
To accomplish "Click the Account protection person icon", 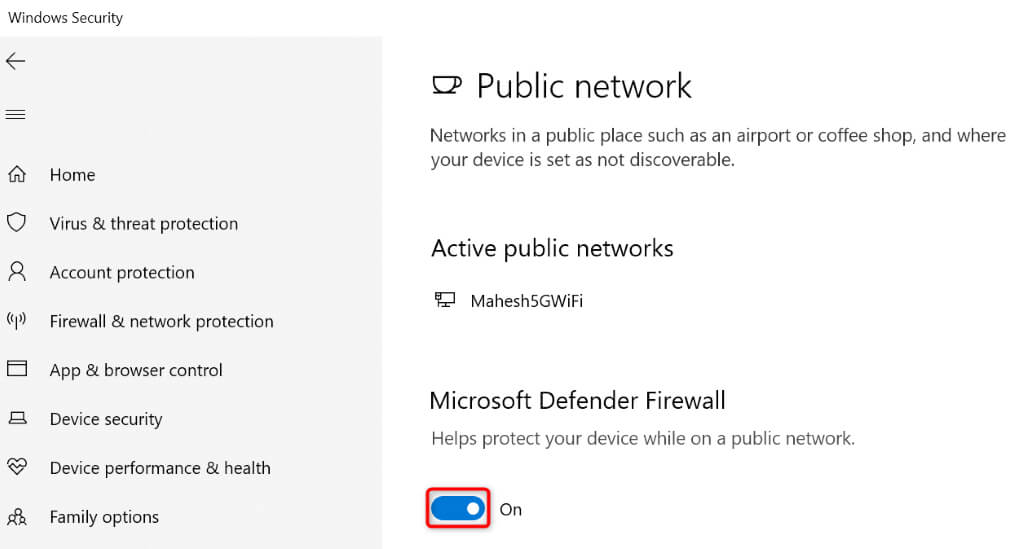I will (x=17, y=272).
